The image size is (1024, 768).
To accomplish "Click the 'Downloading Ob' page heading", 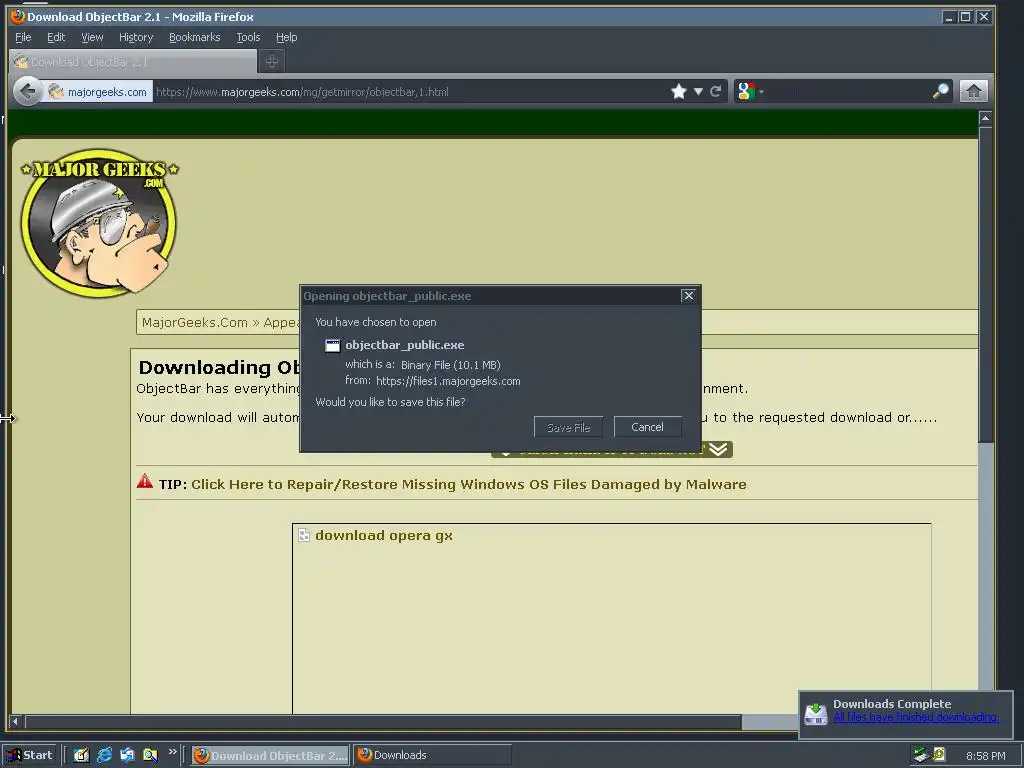I will [x=219, y=367].
